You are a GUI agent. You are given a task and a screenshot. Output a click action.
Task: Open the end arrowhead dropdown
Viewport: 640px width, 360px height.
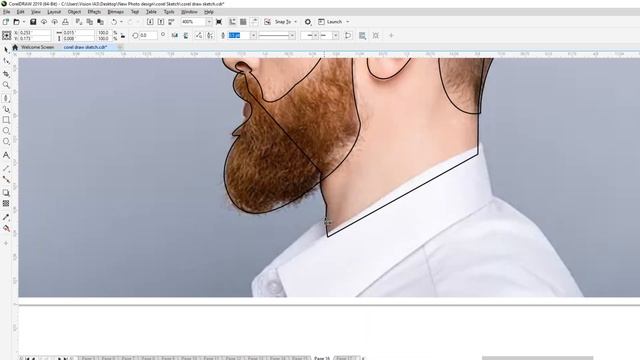[x=335, y=36]
